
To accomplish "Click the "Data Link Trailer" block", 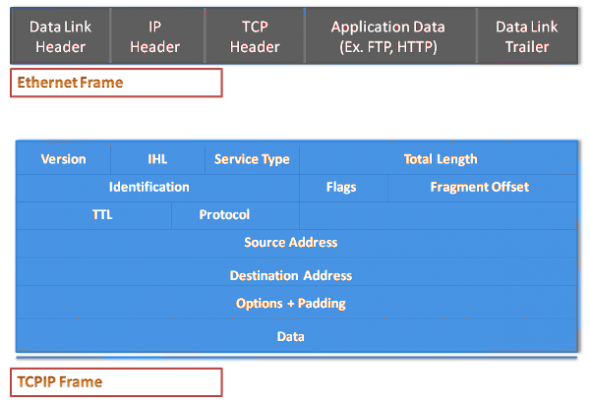I will (528, 36).
